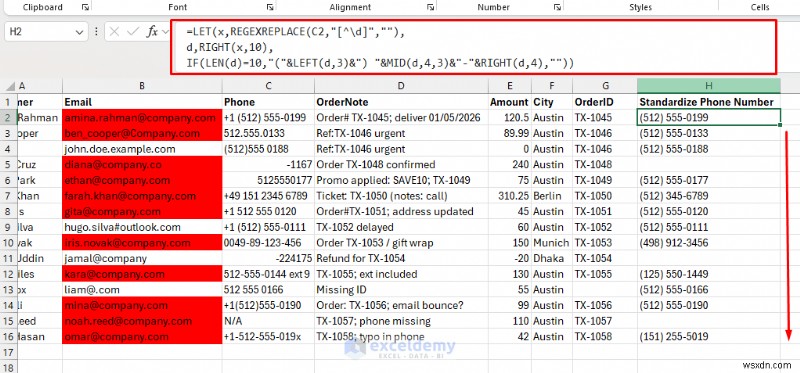Viewport: 800px width, 373px height.
Task: Click the 'Amount' header cell
Action: click(x=510, y=102)
